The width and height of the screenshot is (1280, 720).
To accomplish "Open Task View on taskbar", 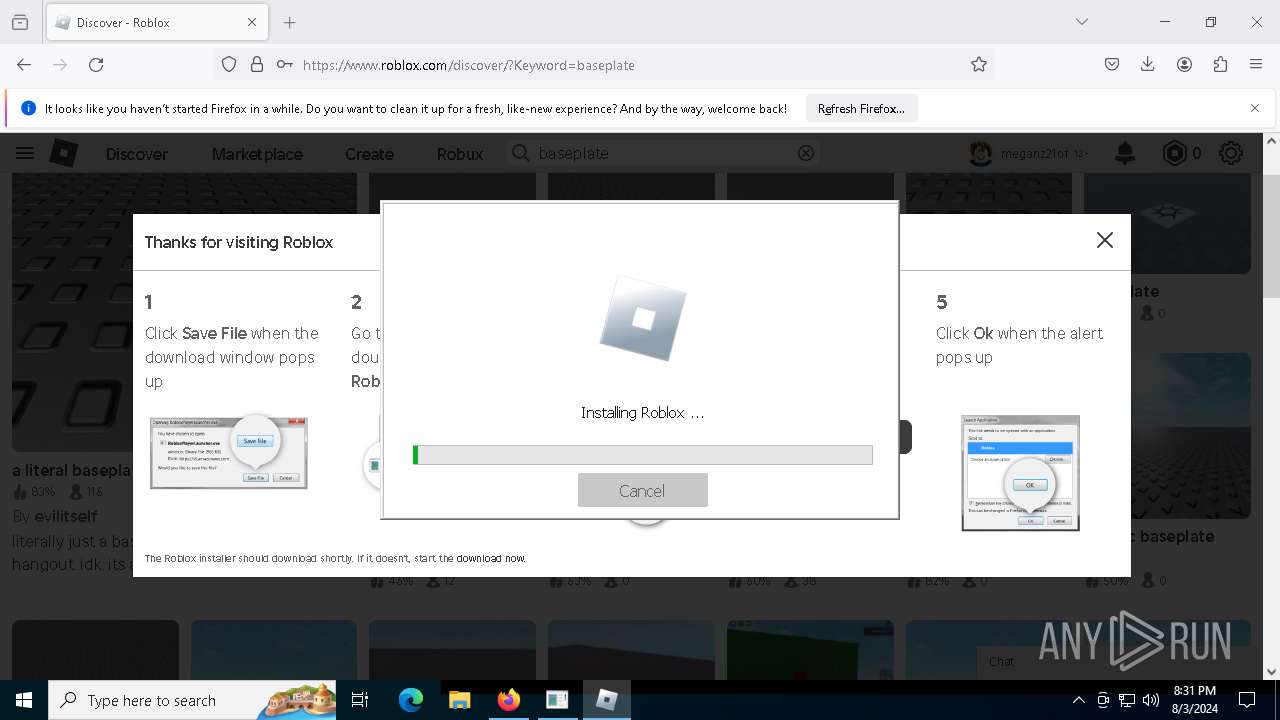I will click(x=360, y=700).
